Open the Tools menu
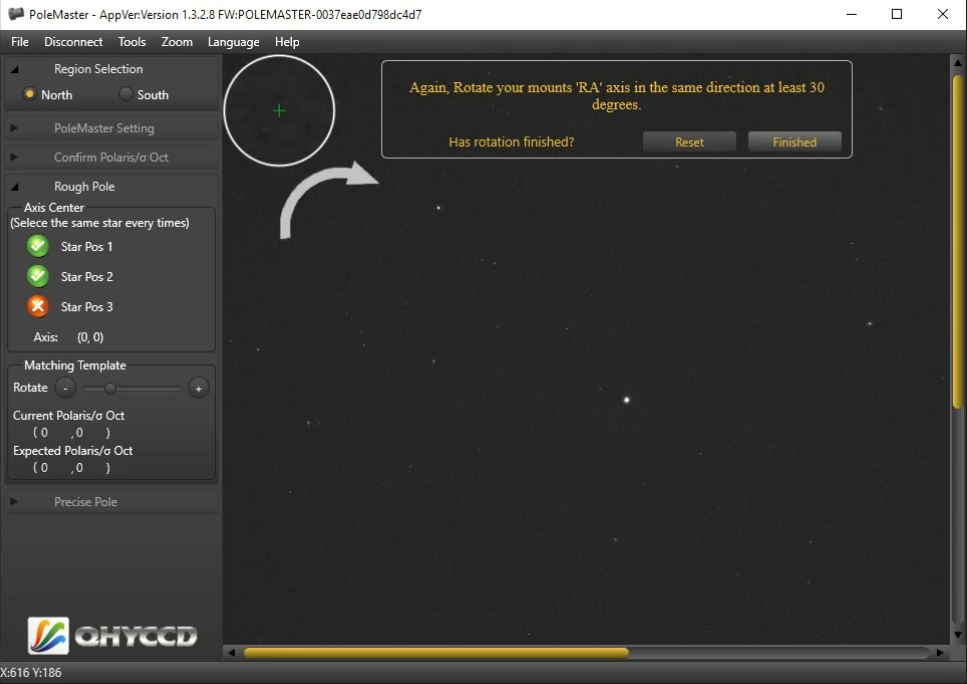The width and height of the screenshot is (967, 684). 131,42
